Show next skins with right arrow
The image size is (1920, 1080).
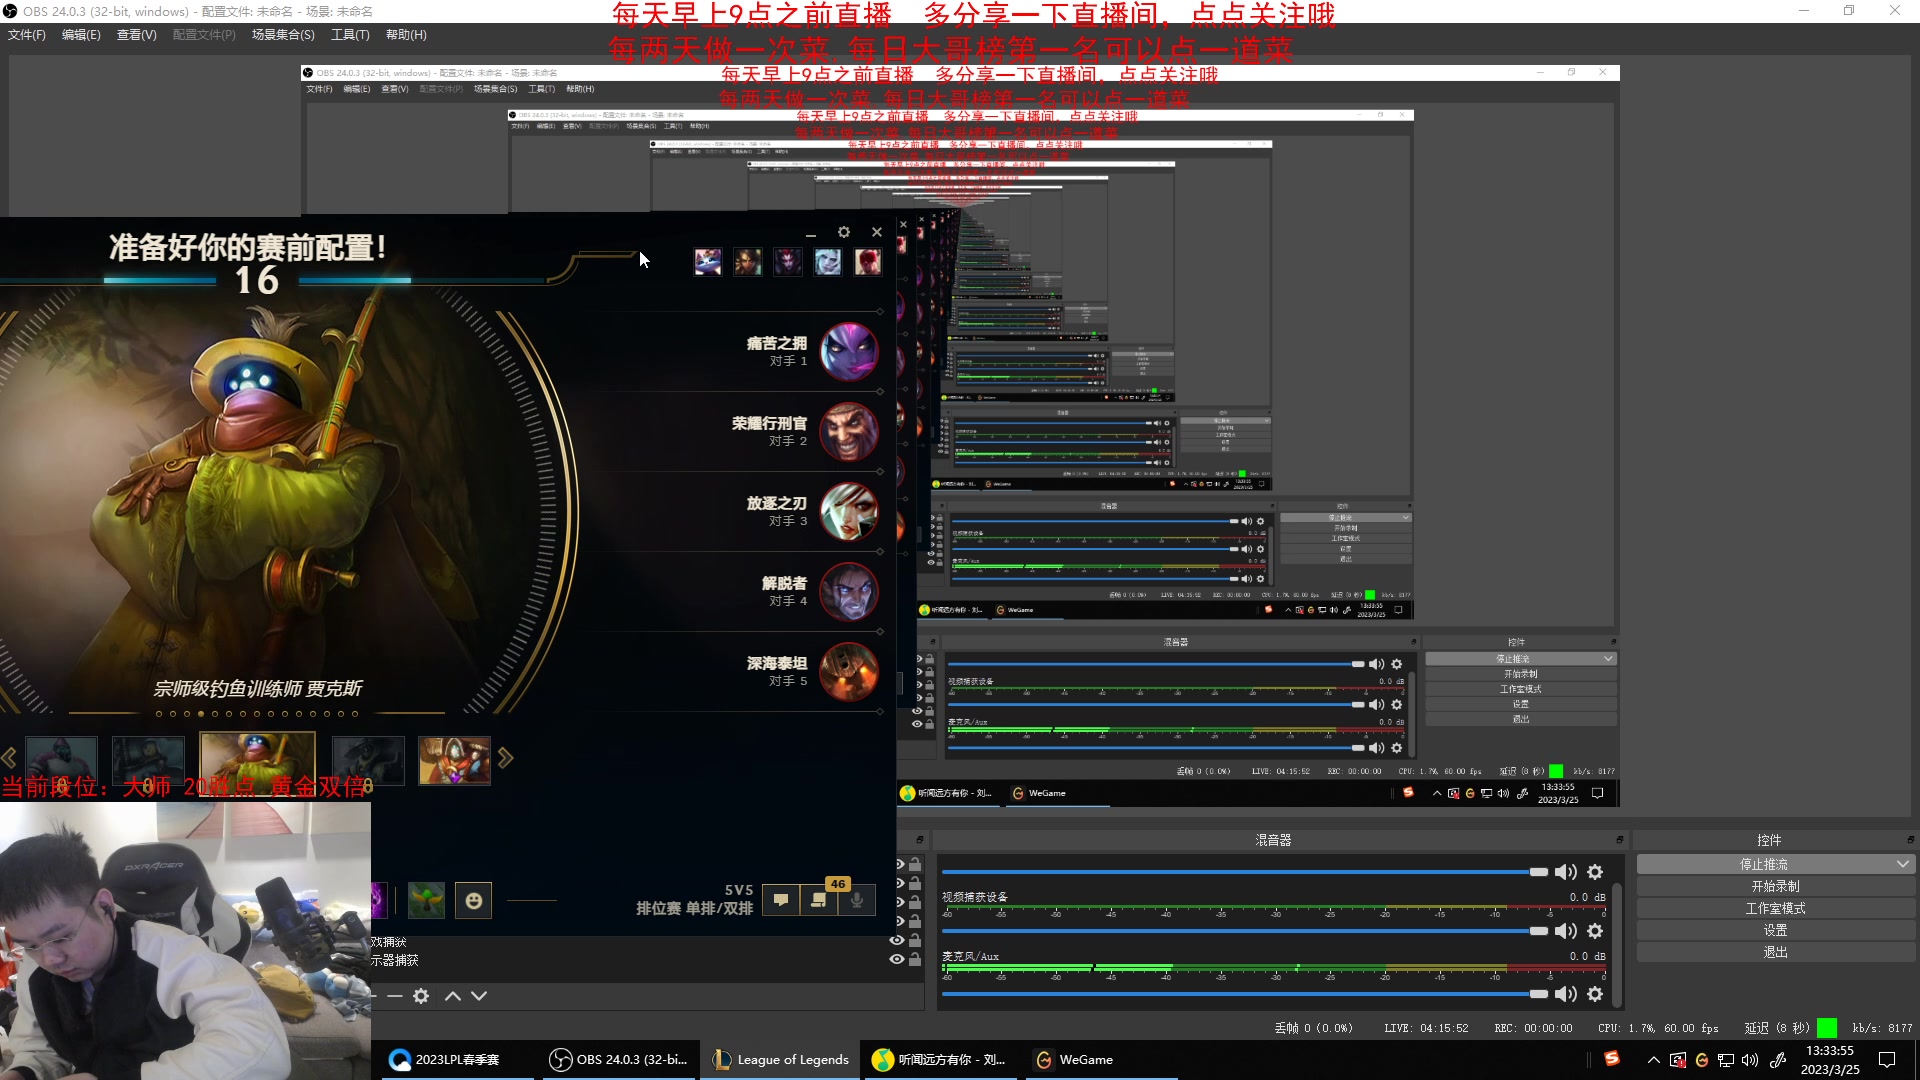tap(505, 758)
